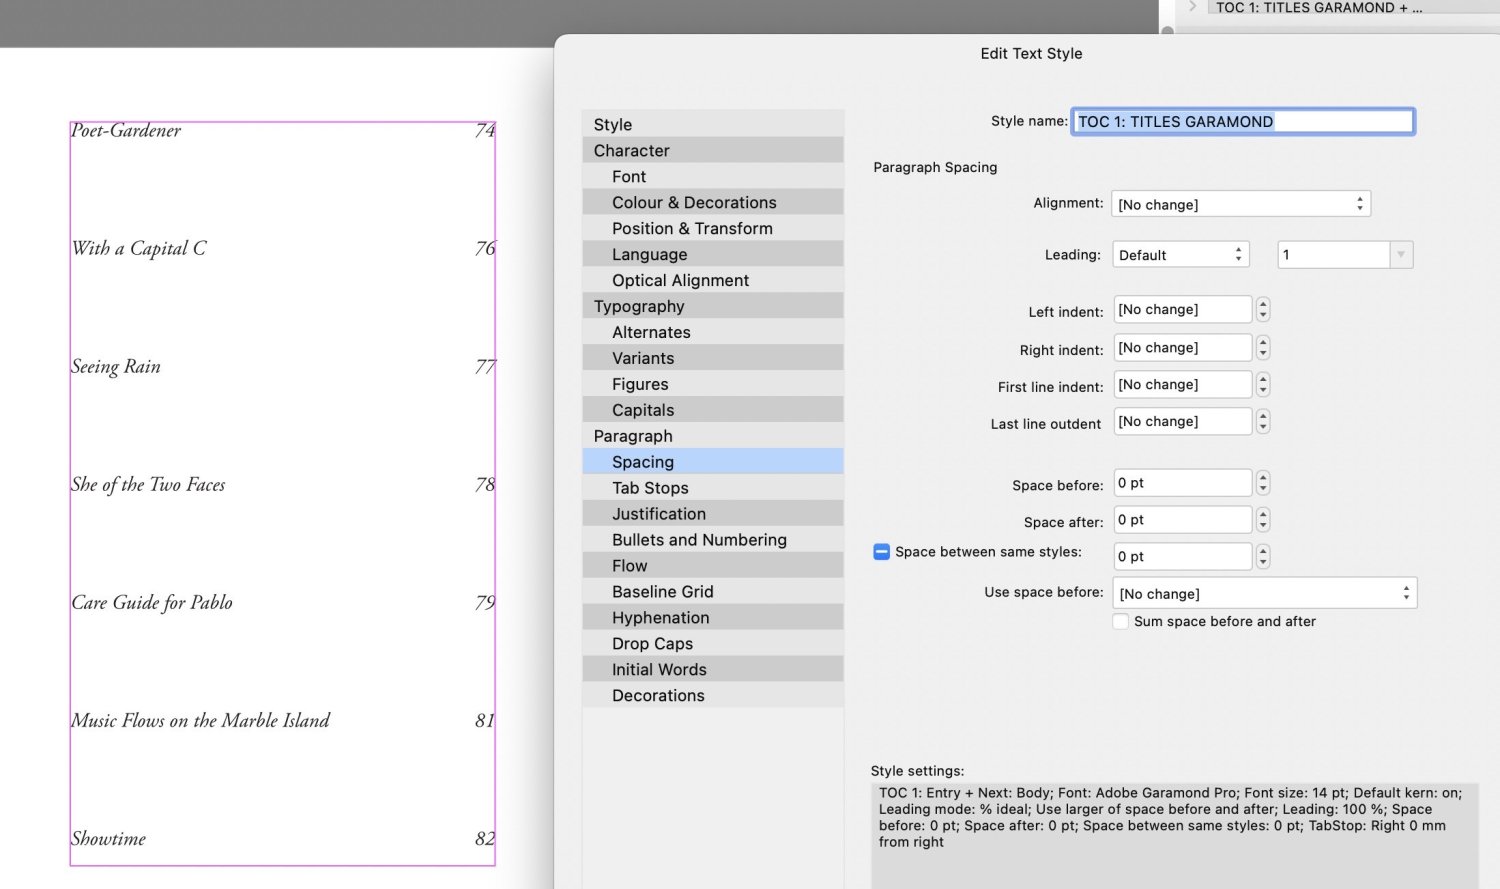Open the Leading dropdown set to Default
Viewport: 1500px width, 889px height.
(1180, 254)
